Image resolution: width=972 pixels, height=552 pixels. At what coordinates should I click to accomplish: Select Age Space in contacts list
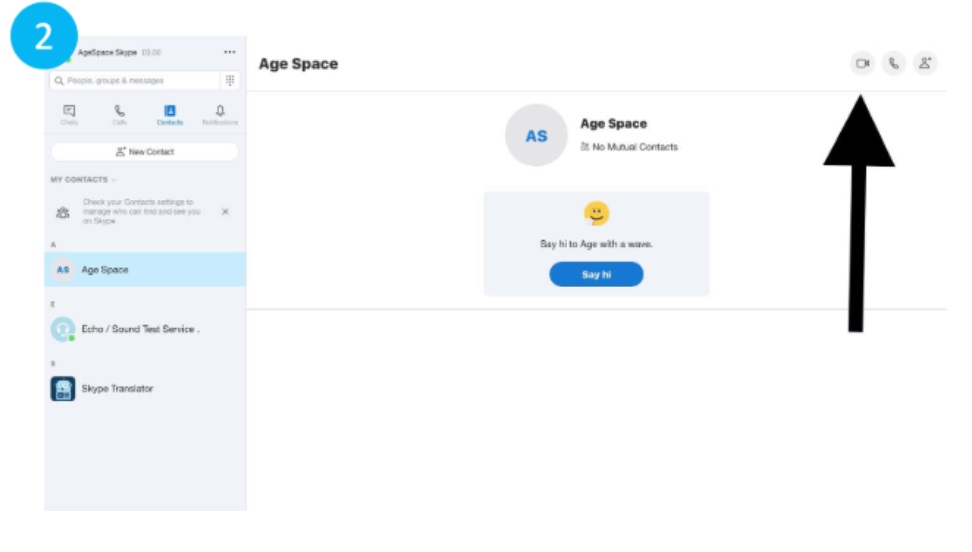pyautogui.click(x=145, y=269)
